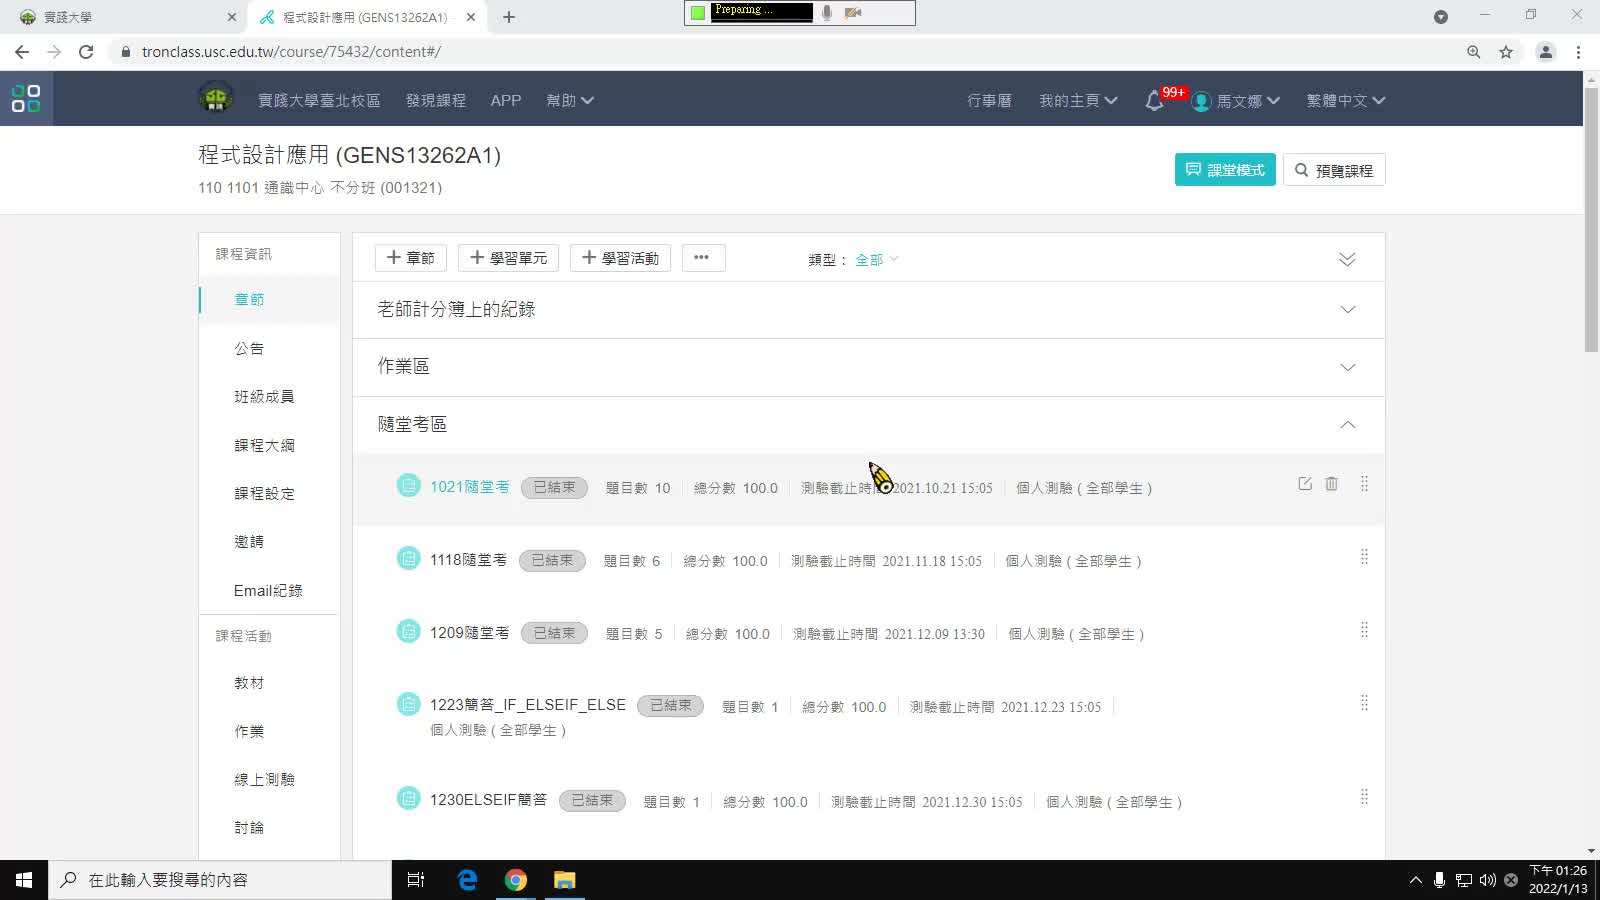Click the browser zoom magnifier icon
The height and width of the screenshot is (900, 1600).
tap(1473, 52)
